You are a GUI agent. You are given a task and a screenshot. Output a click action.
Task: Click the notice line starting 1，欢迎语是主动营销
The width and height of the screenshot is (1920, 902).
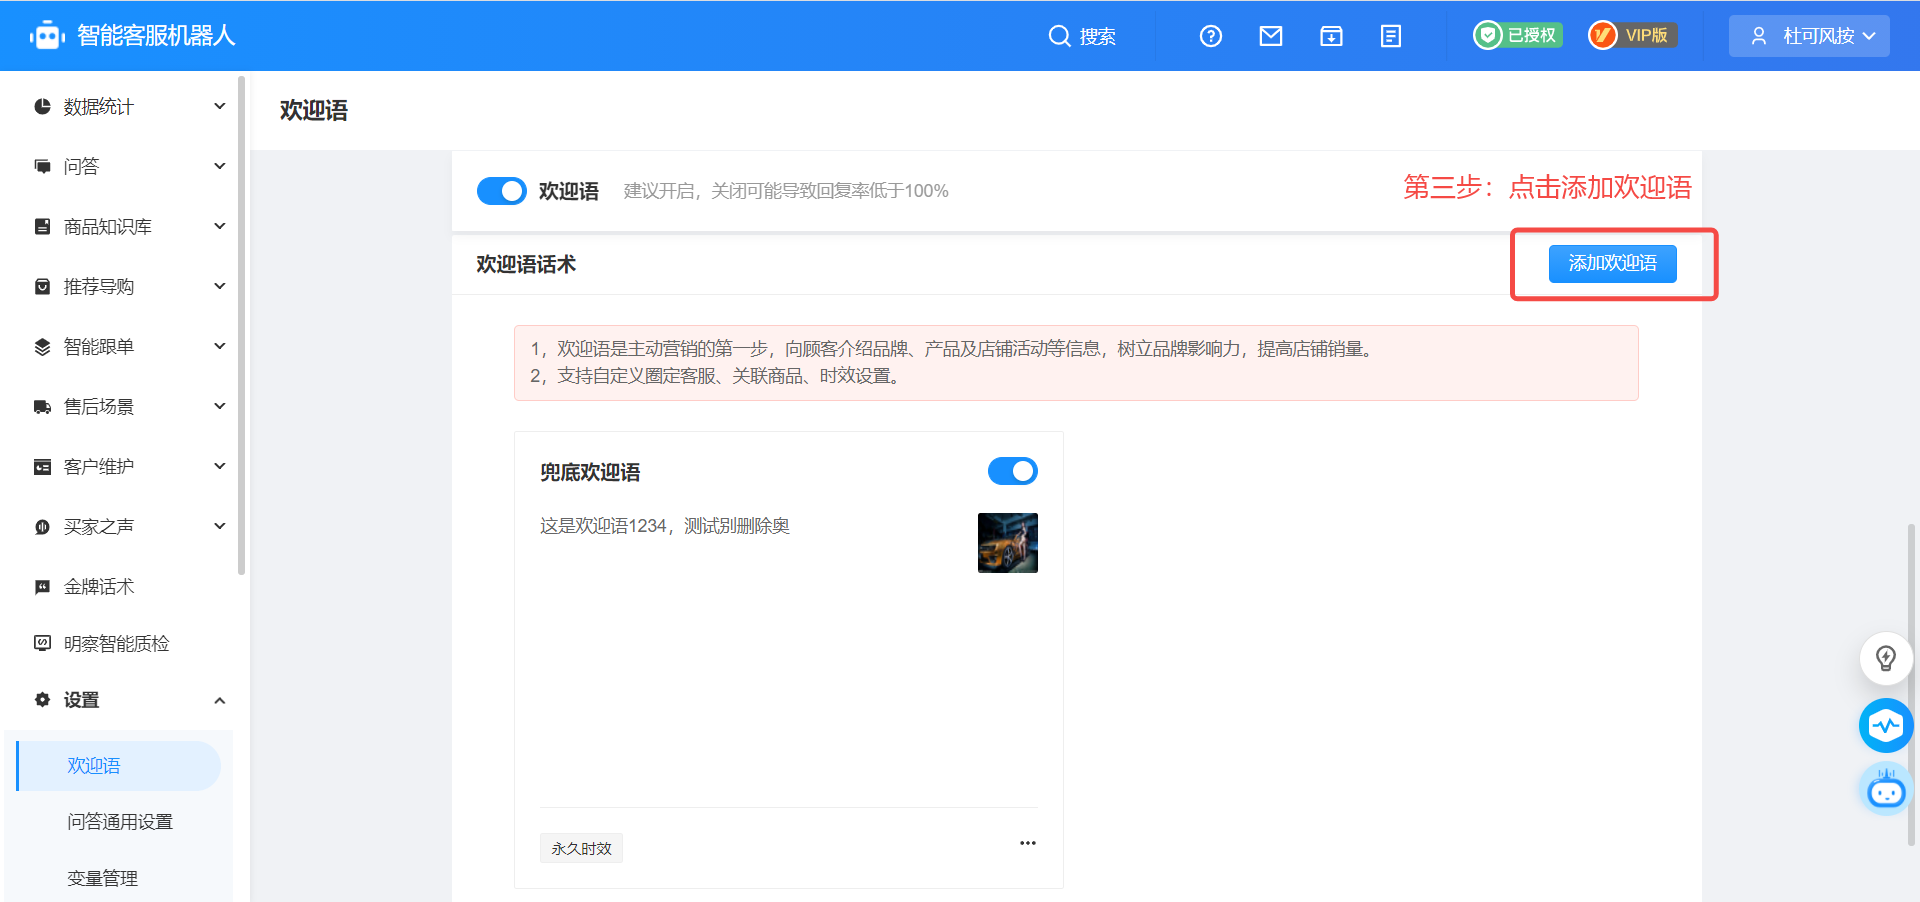tap(955, 349)
